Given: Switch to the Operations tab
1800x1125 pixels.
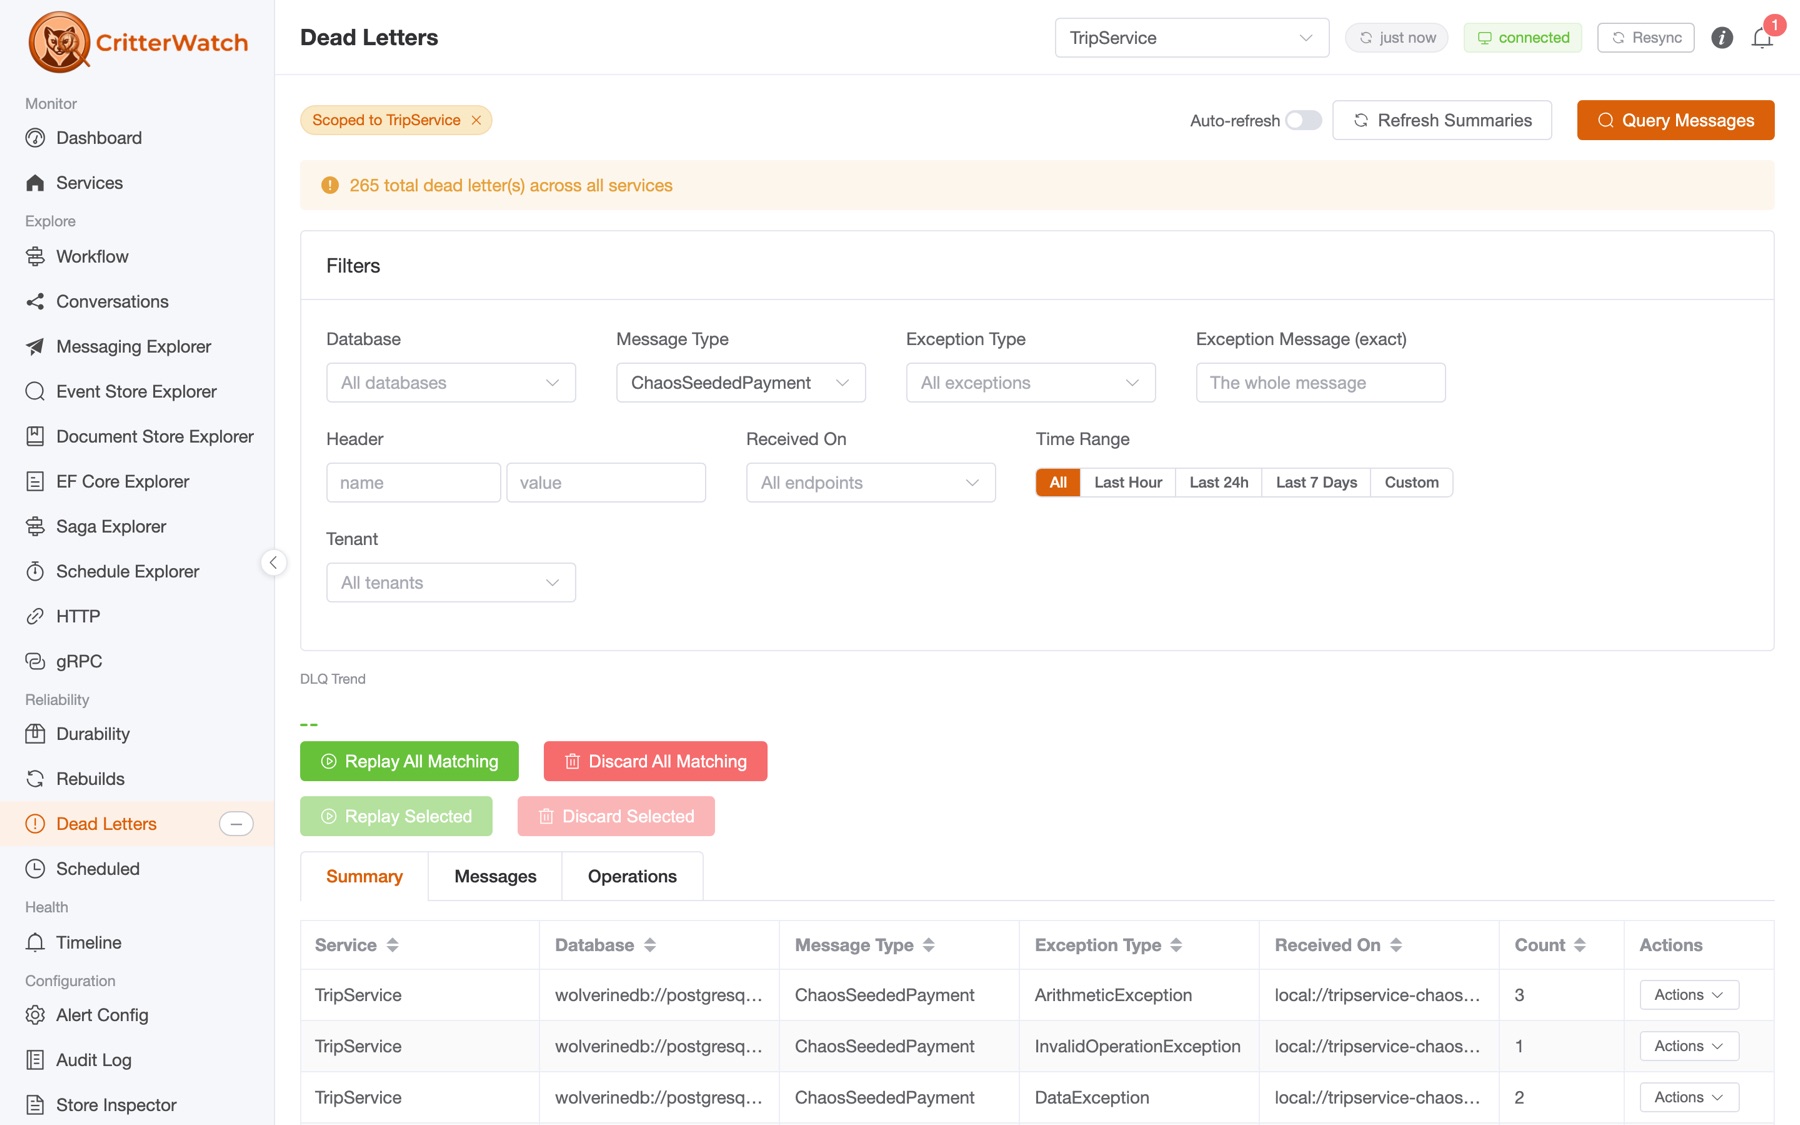Looking at the screenshot, I should coord(632,877).
